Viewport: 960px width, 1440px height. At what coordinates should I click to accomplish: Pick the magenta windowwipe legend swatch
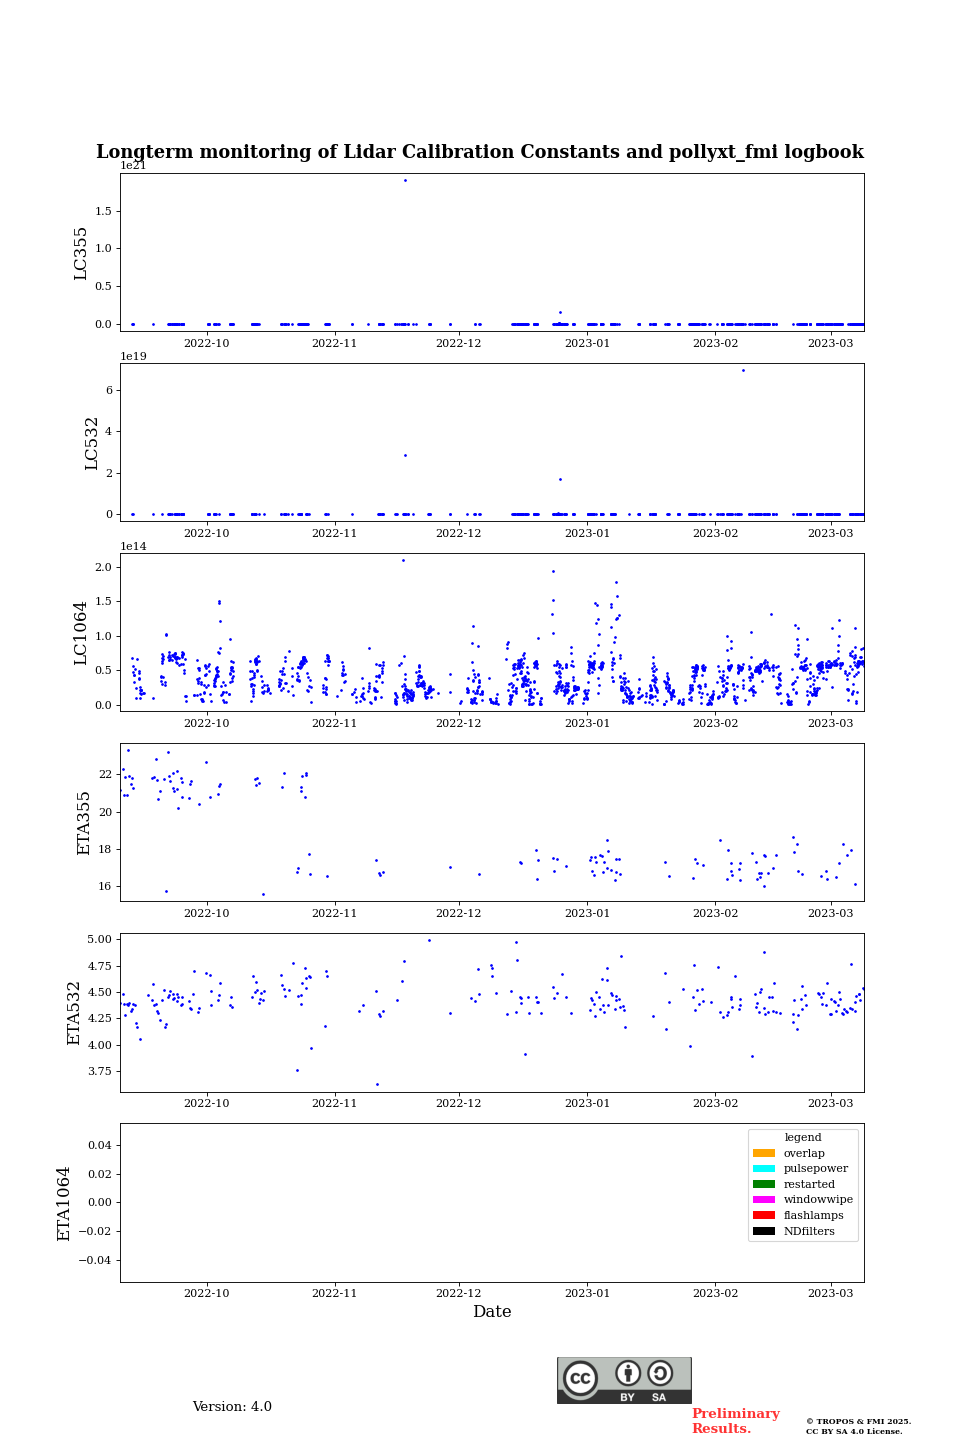pyautogui.click(x=764, y=1200)
